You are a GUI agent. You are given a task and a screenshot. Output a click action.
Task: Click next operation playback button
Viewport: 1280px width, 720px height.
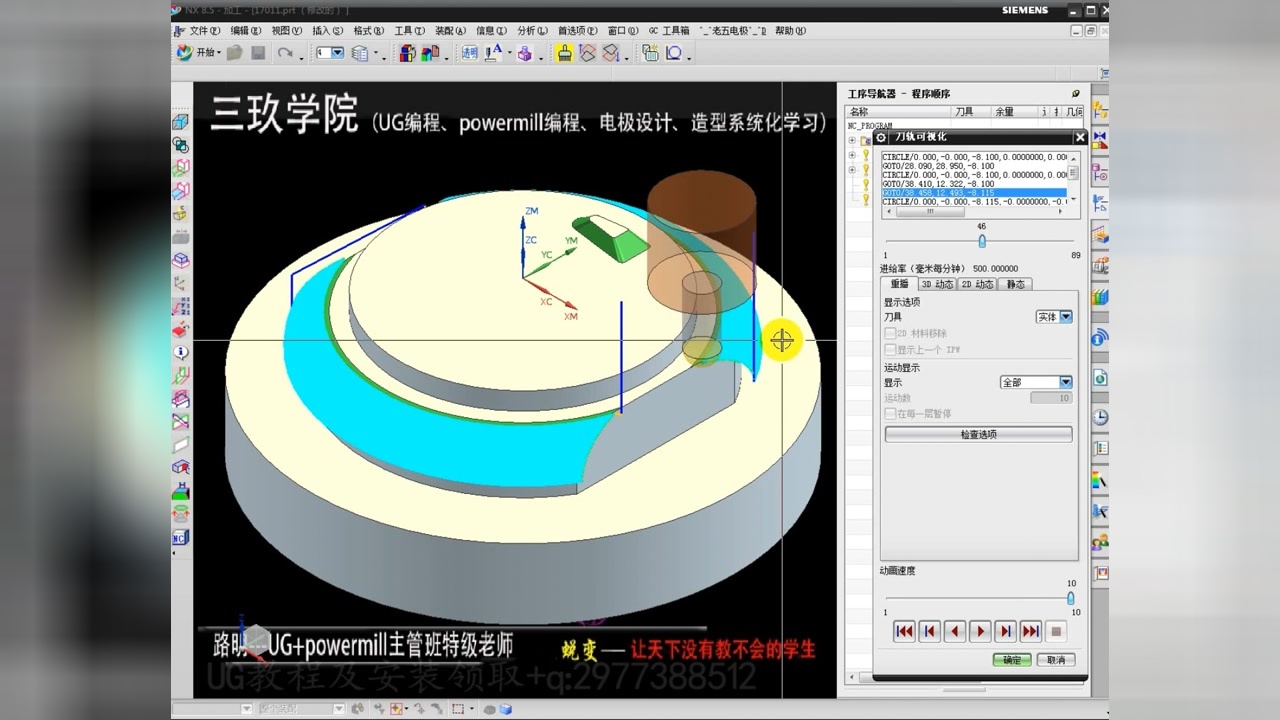pos(1006,631)
